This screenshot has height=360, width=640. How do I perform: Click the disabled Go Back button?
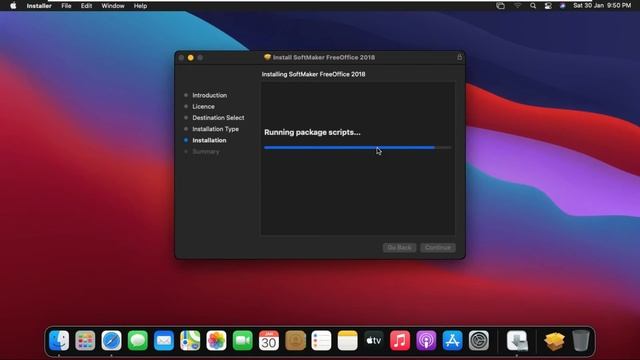399,247
